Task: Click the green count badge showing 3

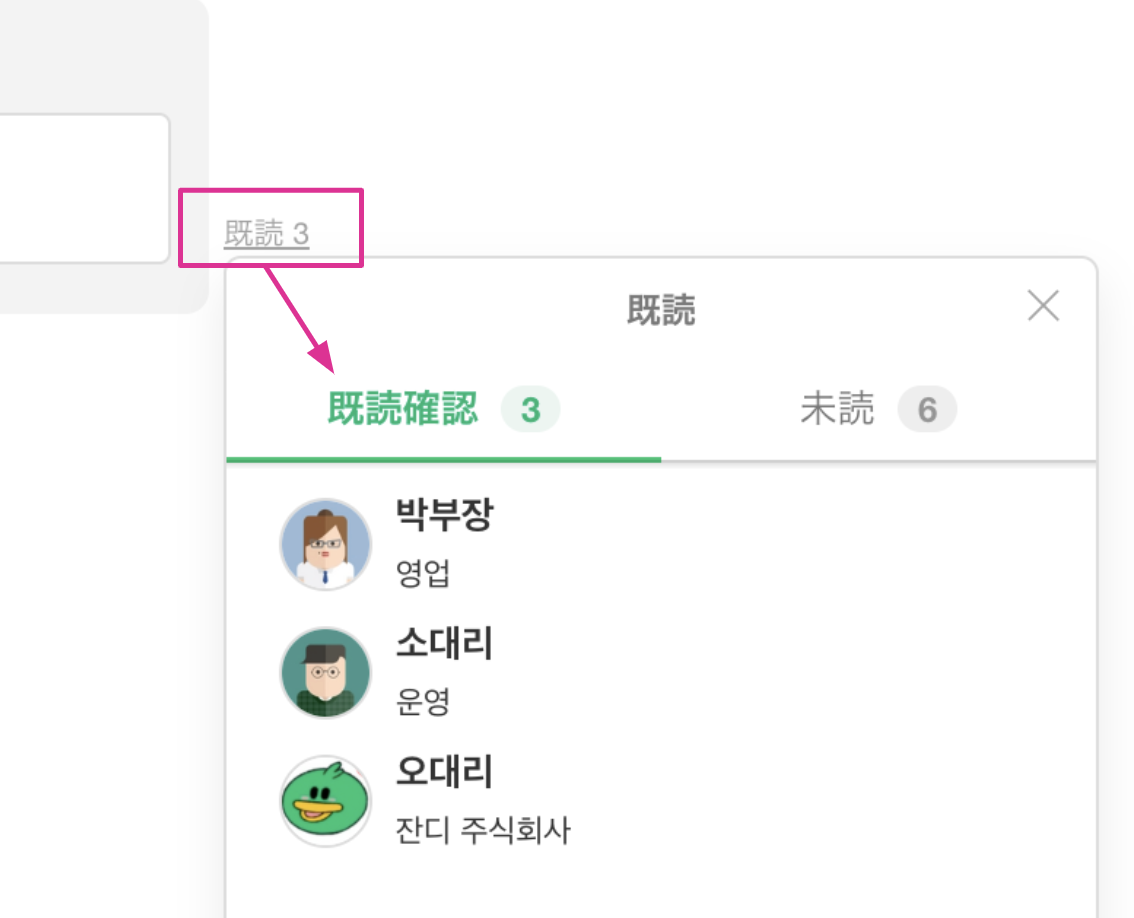Action: 530,410
